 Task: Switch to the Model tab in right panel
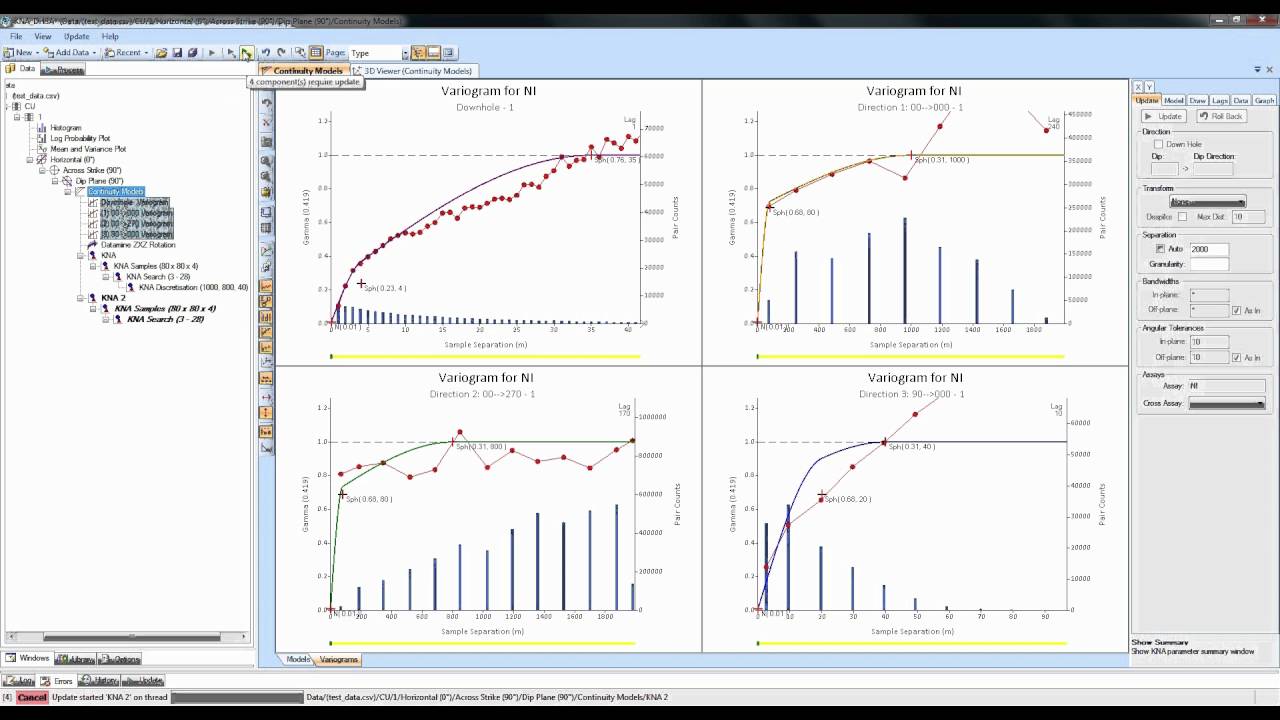coord(1174,100)
